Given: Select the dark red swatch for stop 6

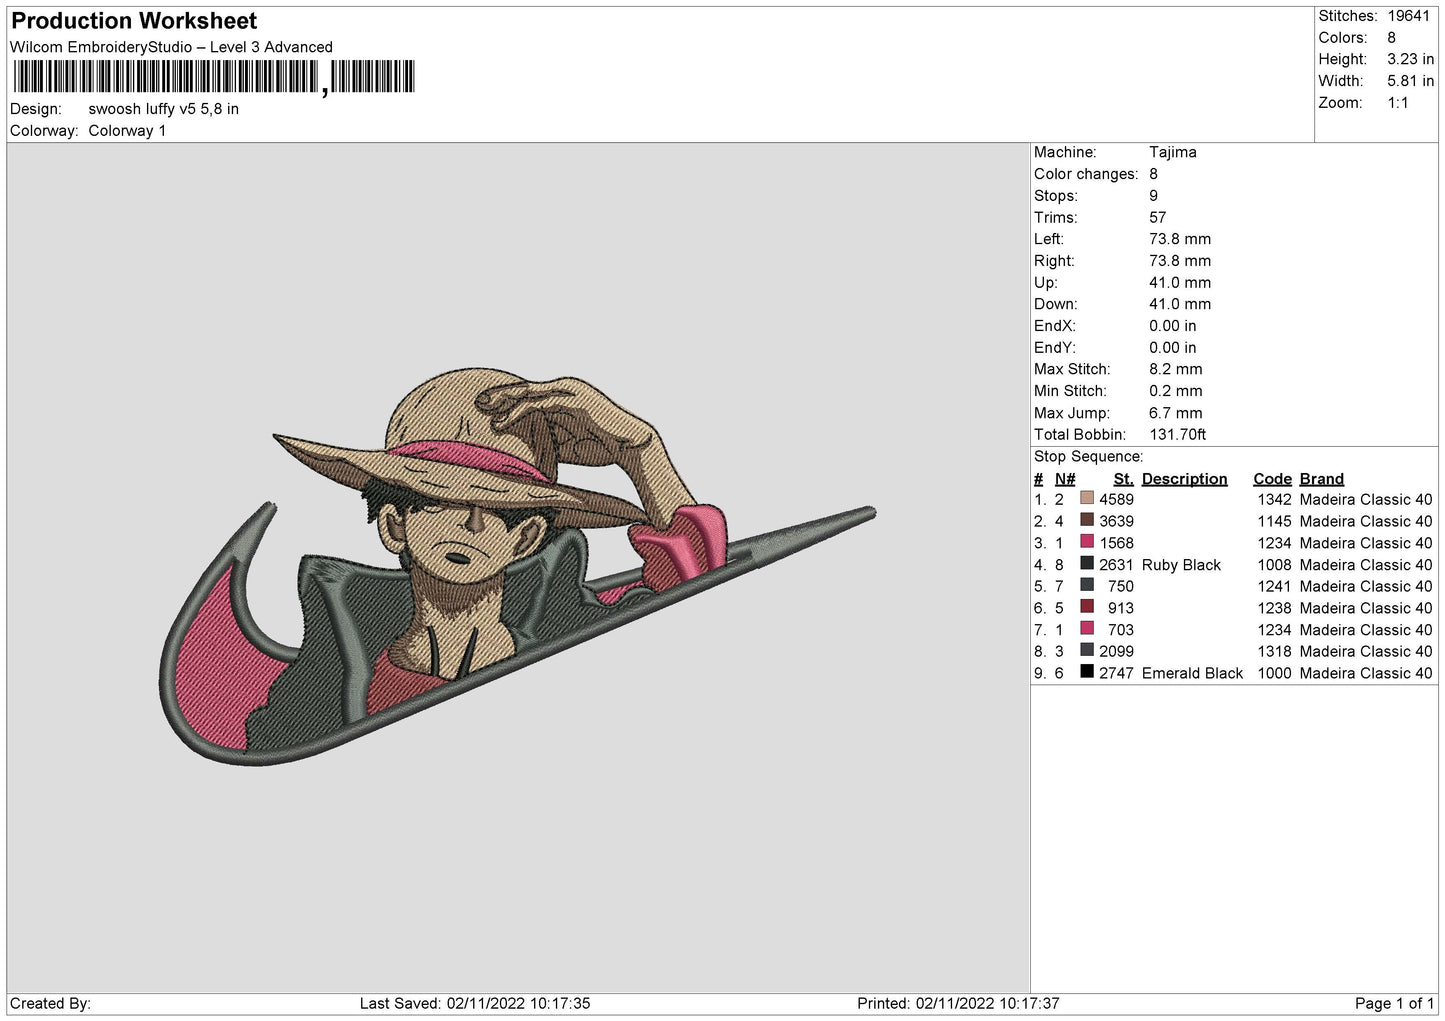Looking at the screenshot, I should (1087, 607).
